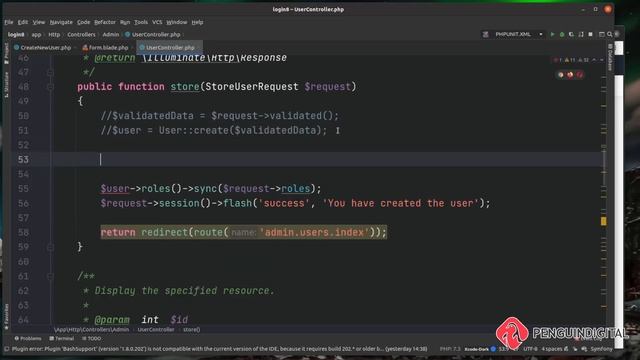Open the first browser preview icon in the editor
640x360 pixels.
(x=561, y=75)
